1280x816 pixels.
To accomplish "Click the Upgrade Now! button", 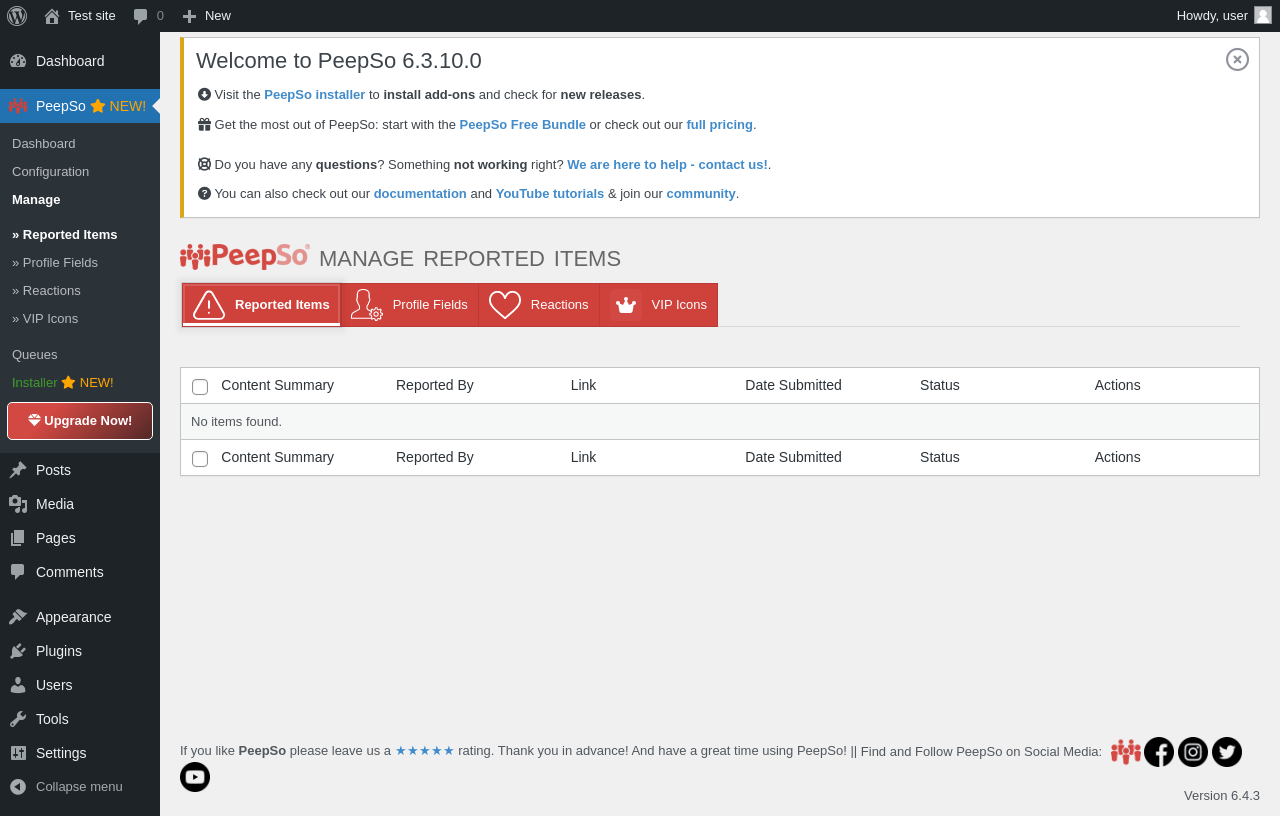I will point(80,421).
